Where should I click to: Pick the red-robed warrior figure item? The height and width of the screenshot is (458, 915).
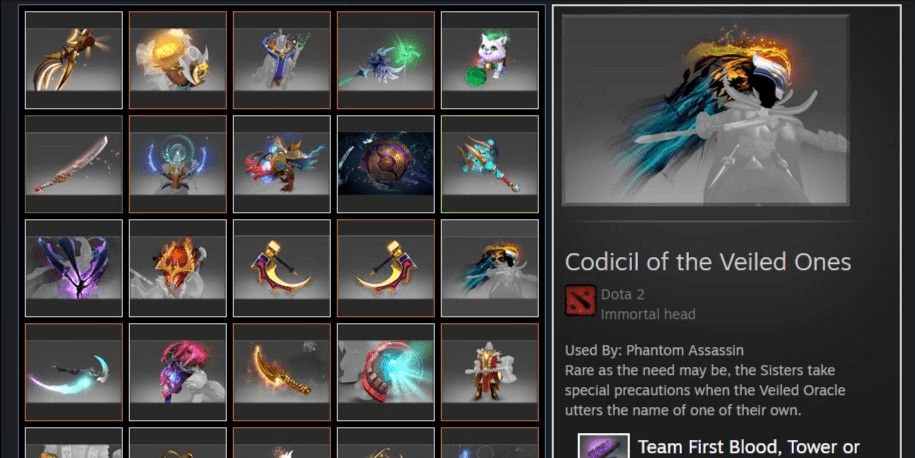pos(490,372)
